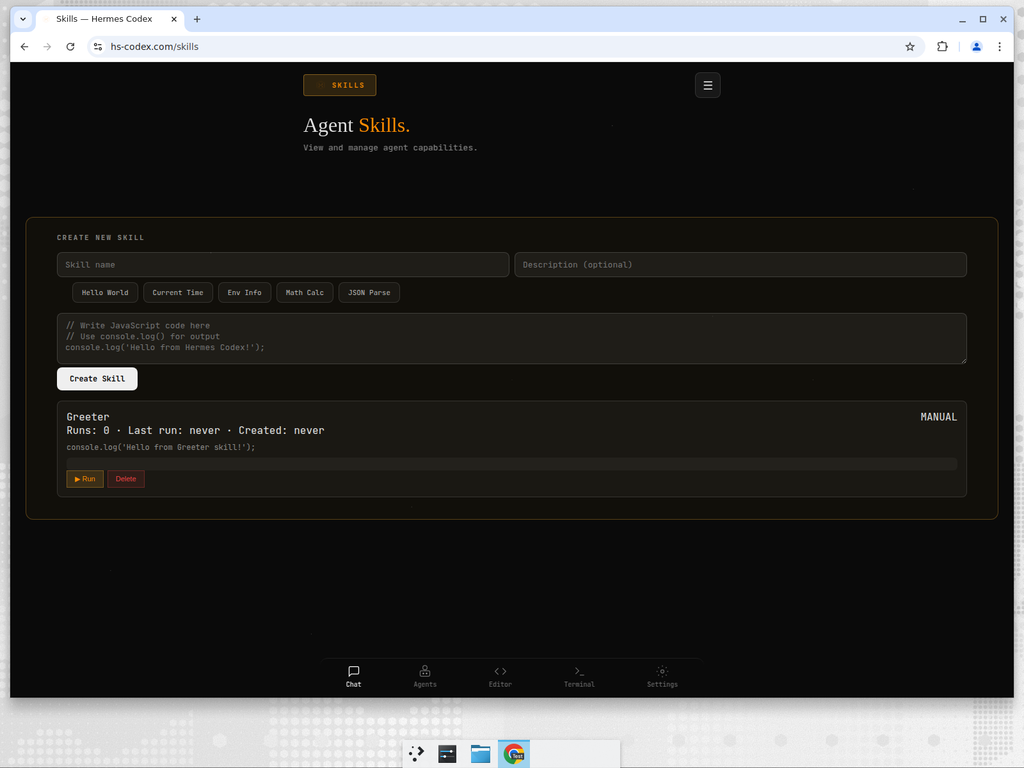
Task: Go back in browser history
Action: (24, 46)
